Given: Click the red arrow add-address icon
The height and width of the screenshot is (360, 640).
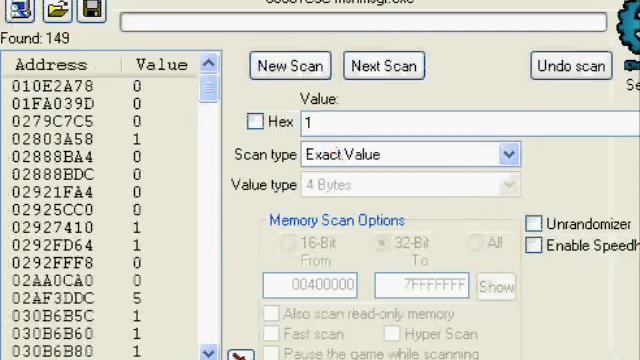Looking at the screenshot, I should coord(241,355).
